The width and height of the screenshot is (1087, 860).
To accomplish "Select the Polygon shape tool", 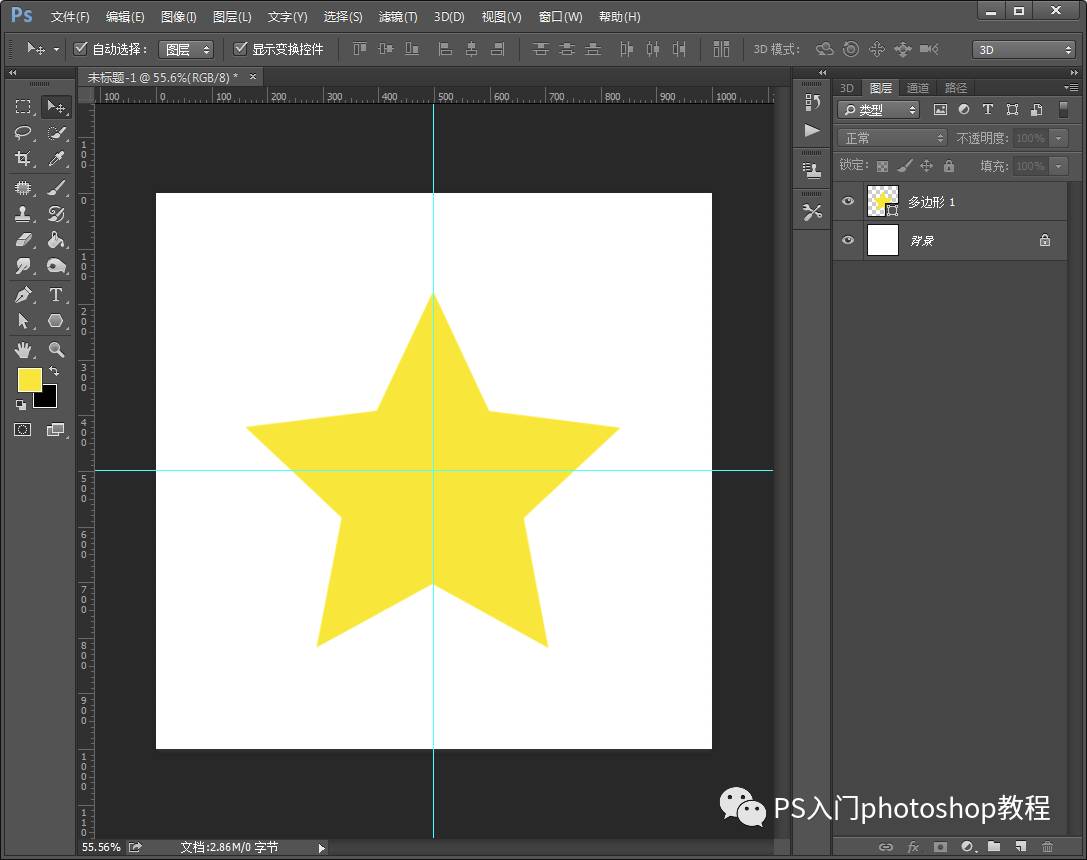I will [56, 322].
